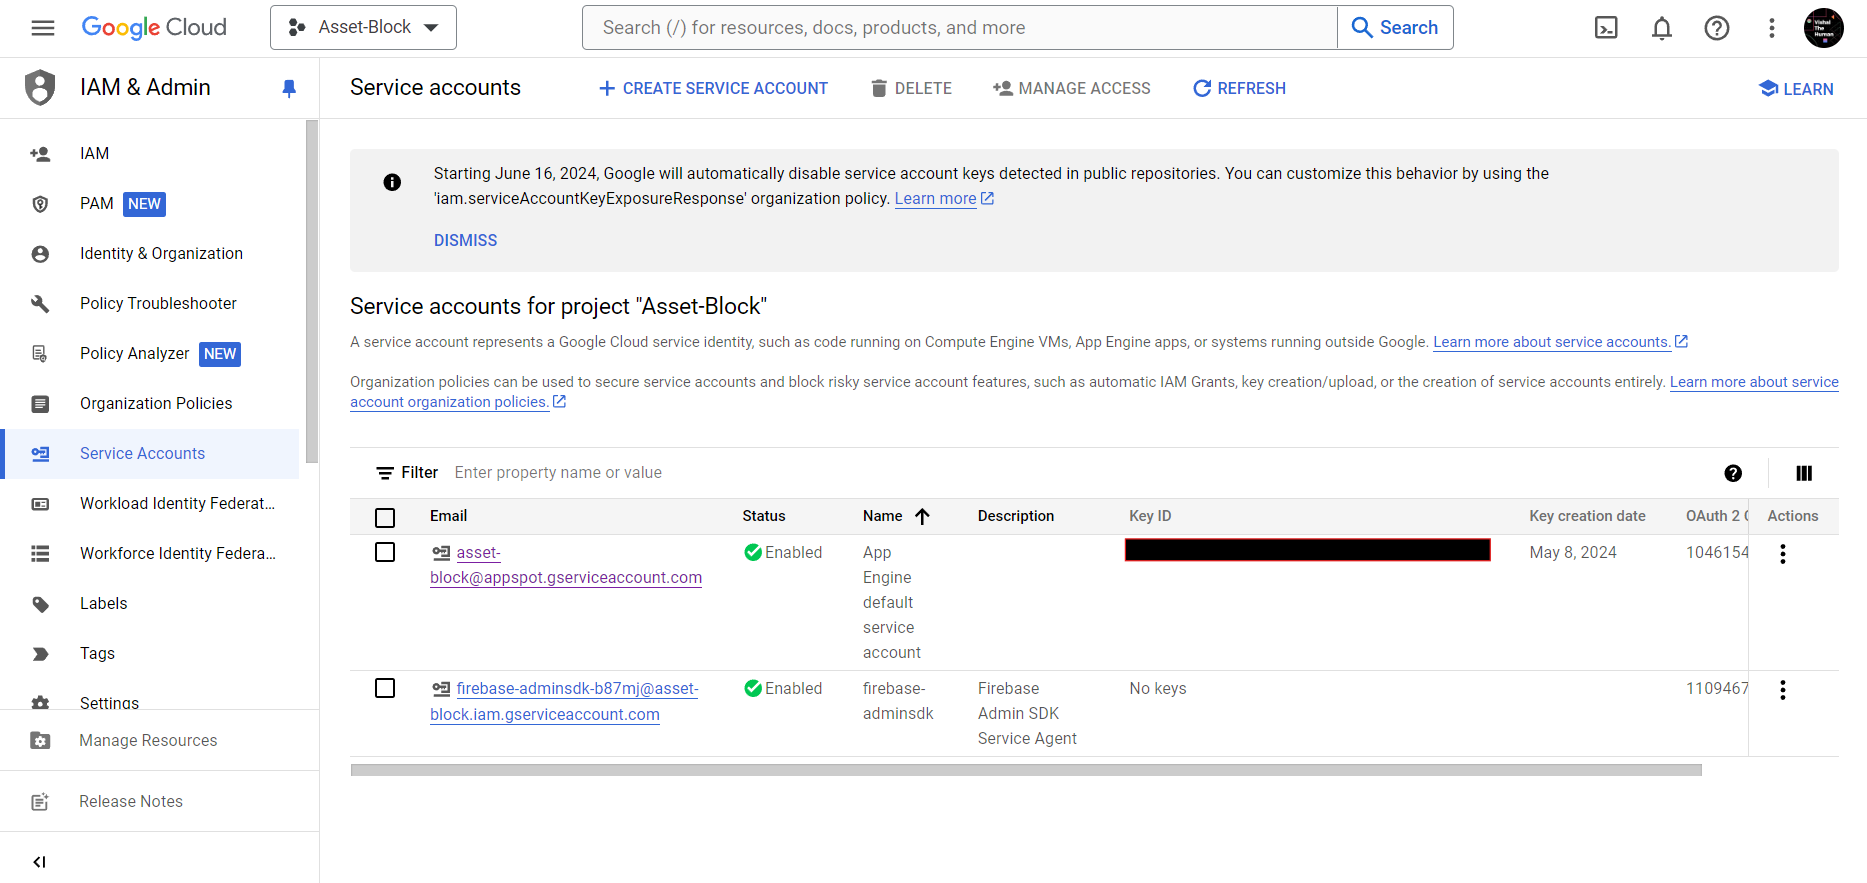Click Create Service Account
Screen dimensions: 1867x883
[713, 89]
